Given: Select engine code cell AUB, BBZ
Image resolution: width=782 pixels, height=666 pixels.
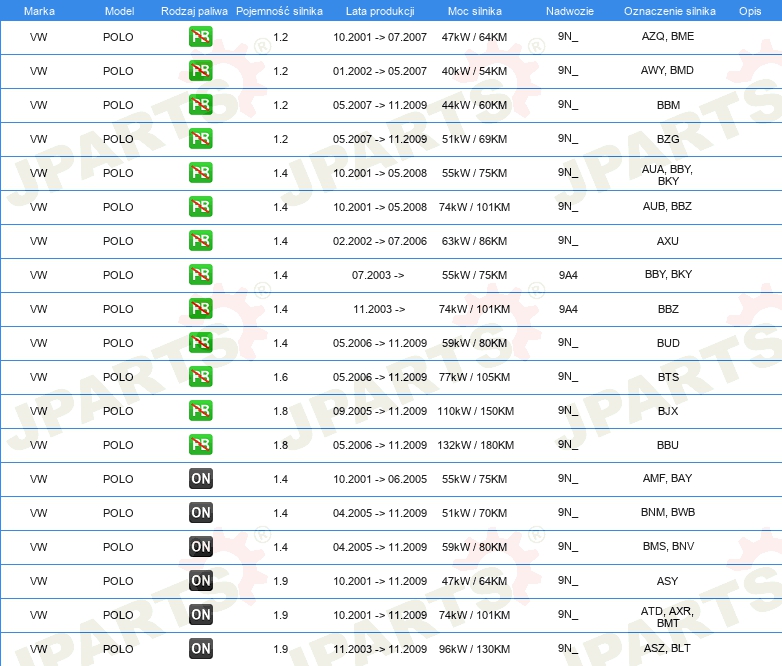Looking at the screenshot, I should 667,206.
